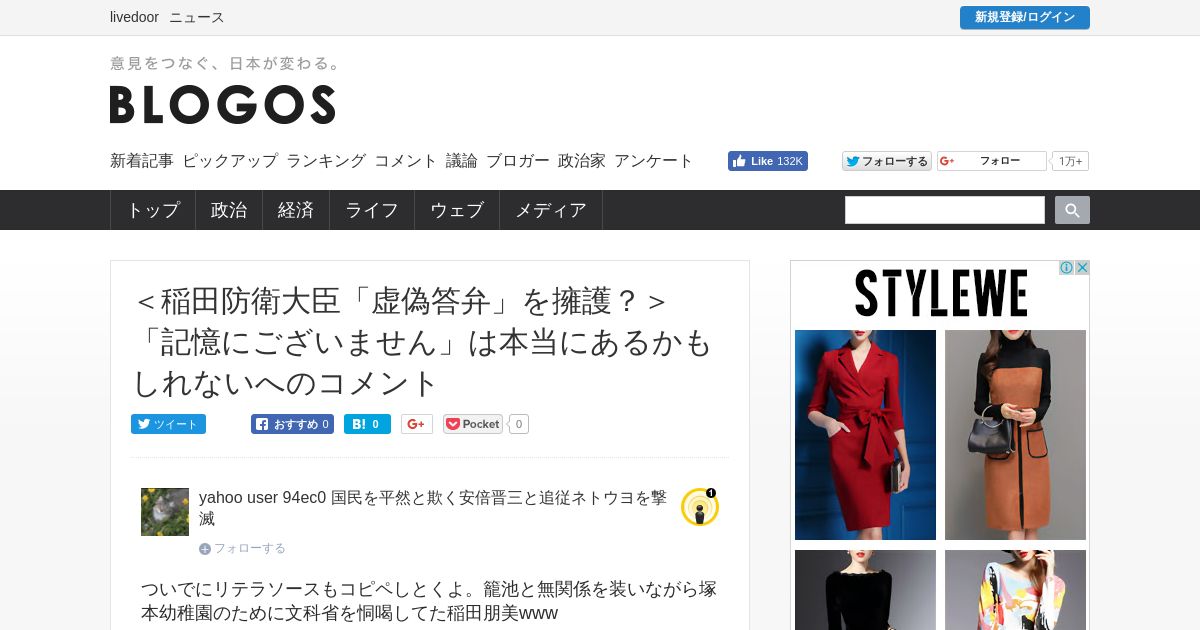The image size is (1200, 630).
Task: Share the article on Google+ (G+ button)
Action: point(417,424)
